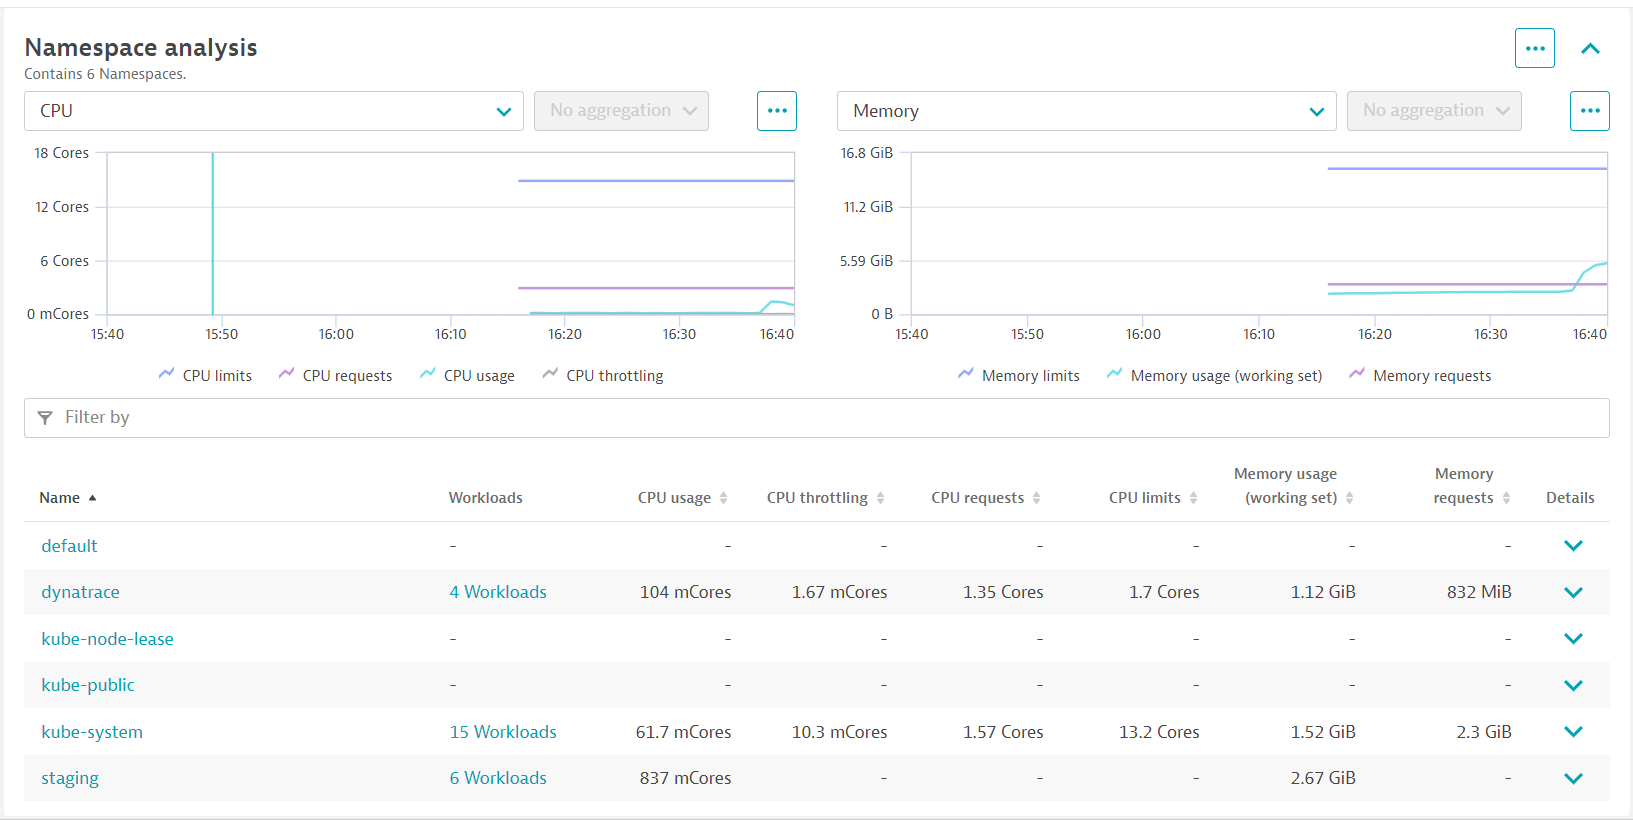The width and height of the screenshot is (1633, 820).
Task: Expand details for staging namespace row
Action: click(x=1573, y=778)
